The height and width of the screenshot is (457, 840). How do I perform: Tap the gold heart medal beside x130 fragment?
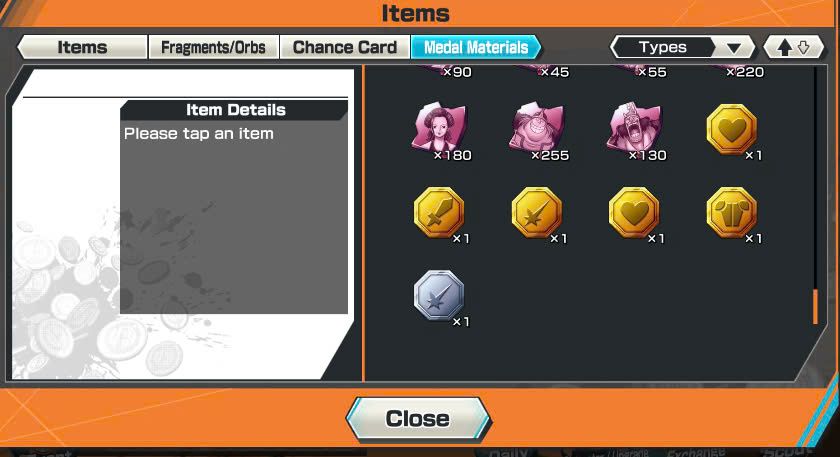(732, 130)
